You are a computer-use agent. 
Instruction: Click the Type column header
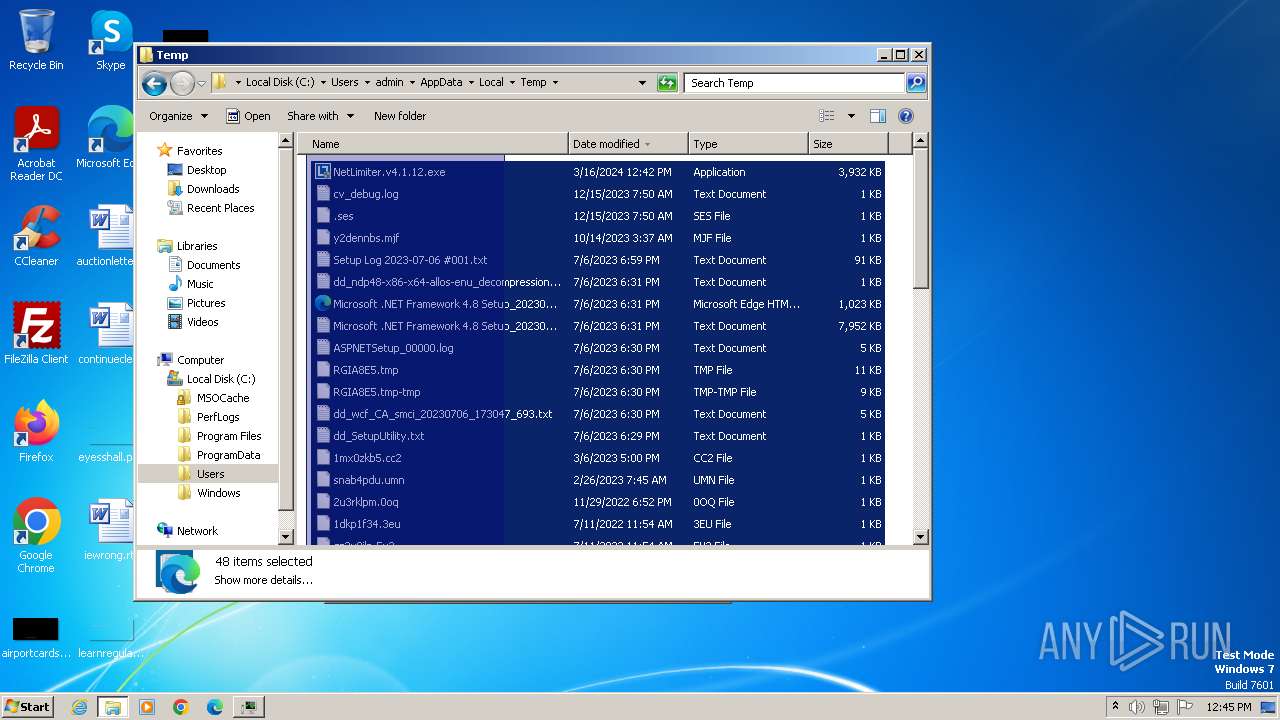(x=748, y=144)
